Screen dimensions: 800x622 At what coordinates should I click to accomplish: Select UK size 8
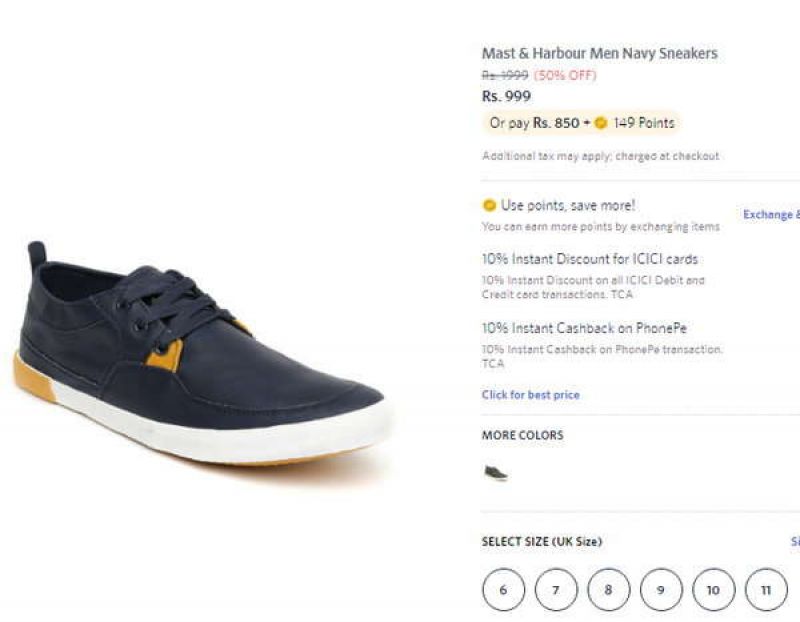pos(606,591)
